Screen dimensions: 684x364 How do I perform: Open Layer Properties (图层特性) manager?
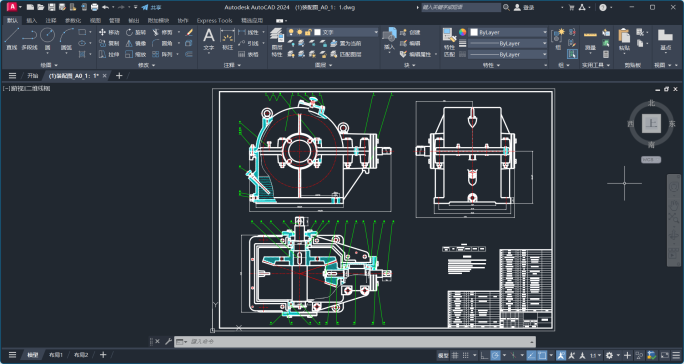pos(277,43)
